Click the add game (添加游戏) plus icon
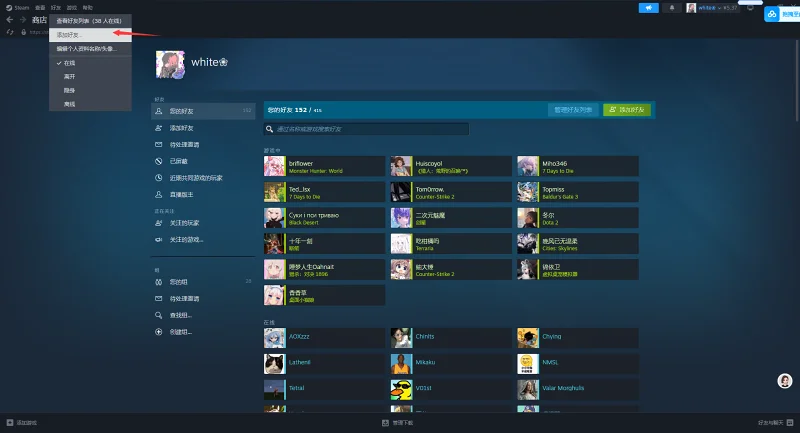The width and height of the screenshot is (800, 433). tap(10, 423)
